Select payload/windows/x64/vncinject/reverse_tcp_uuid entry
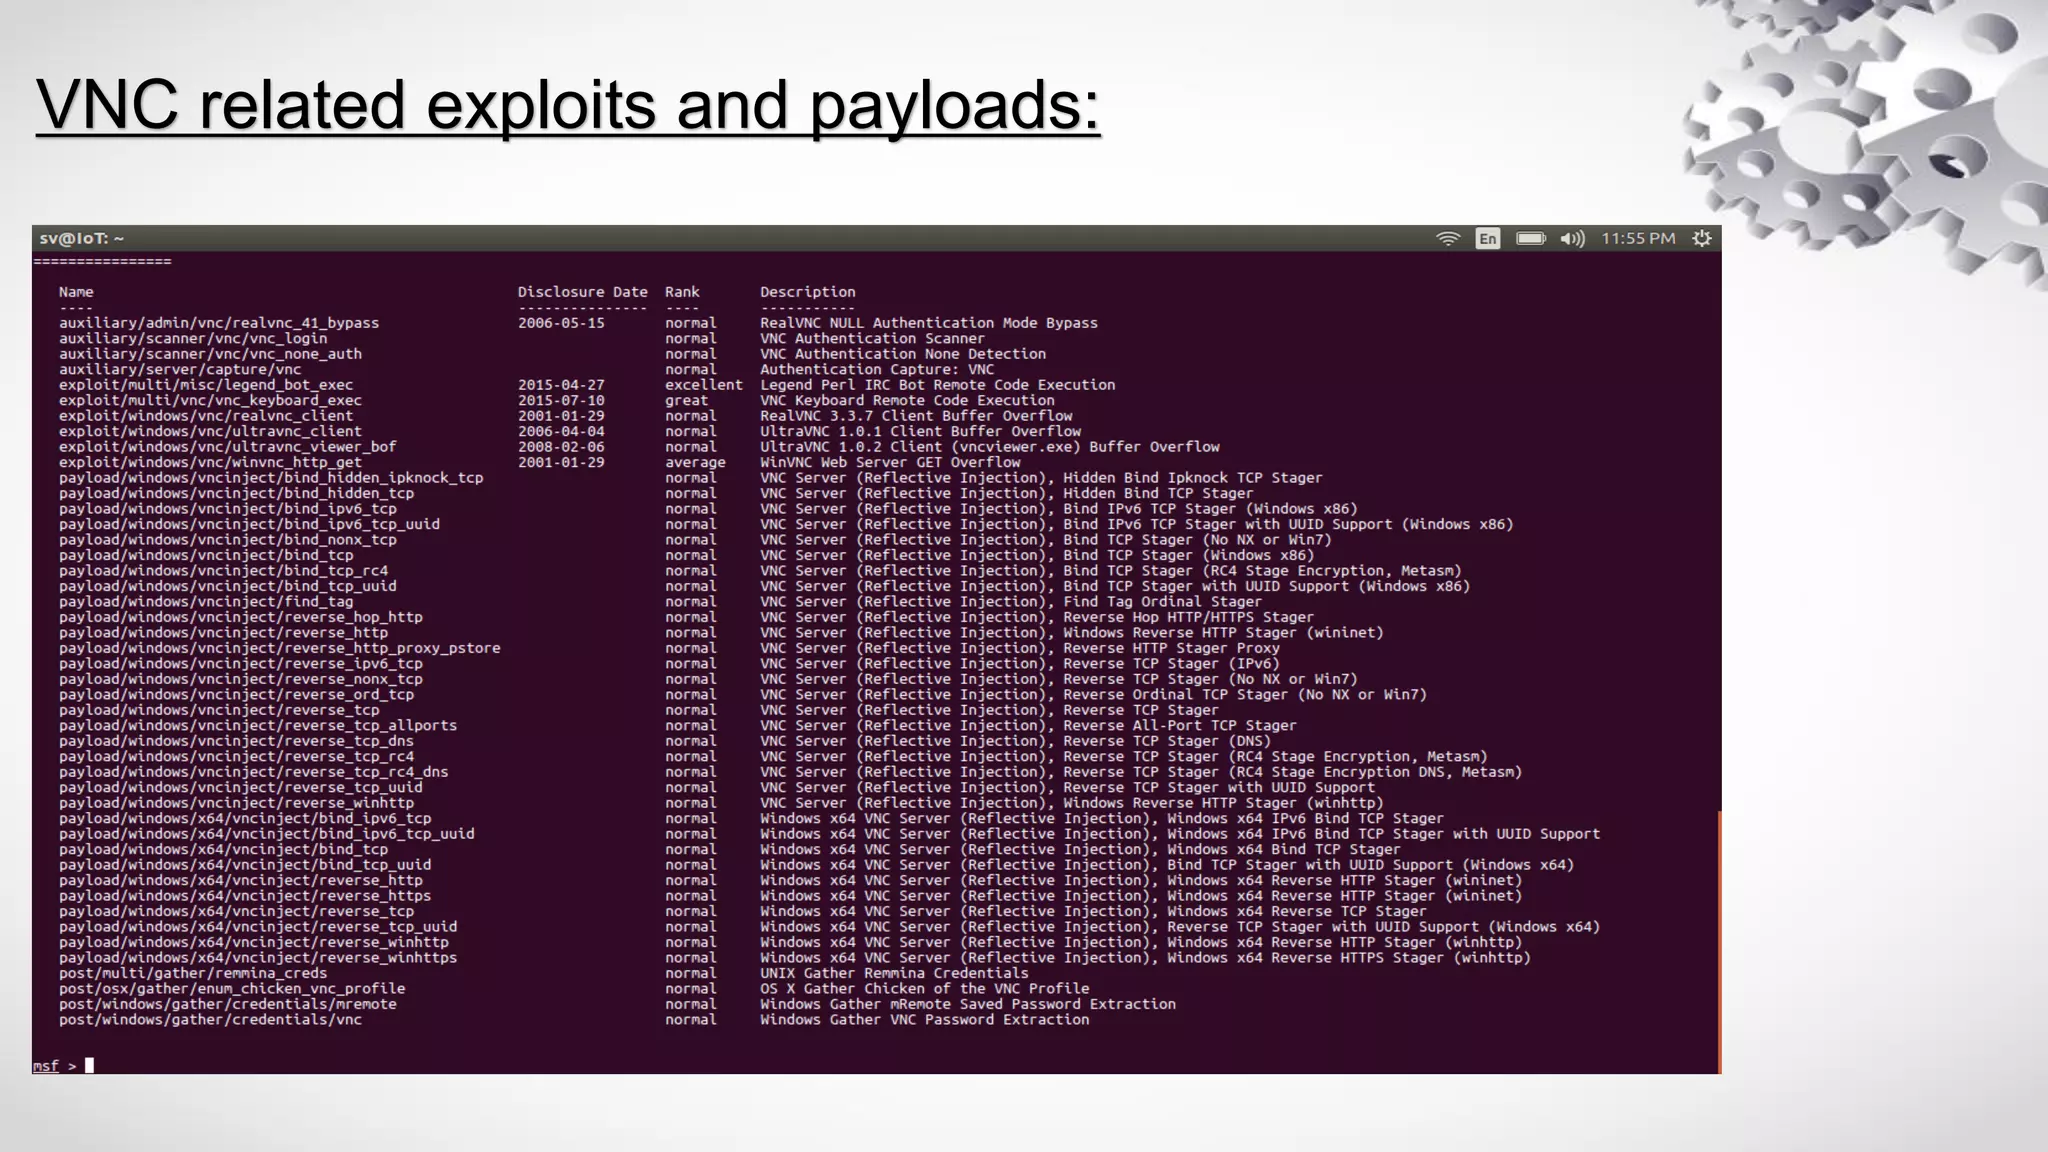Image resolution: width=2048 pixels, height=1152 pixels. click(x=258, y=927)
